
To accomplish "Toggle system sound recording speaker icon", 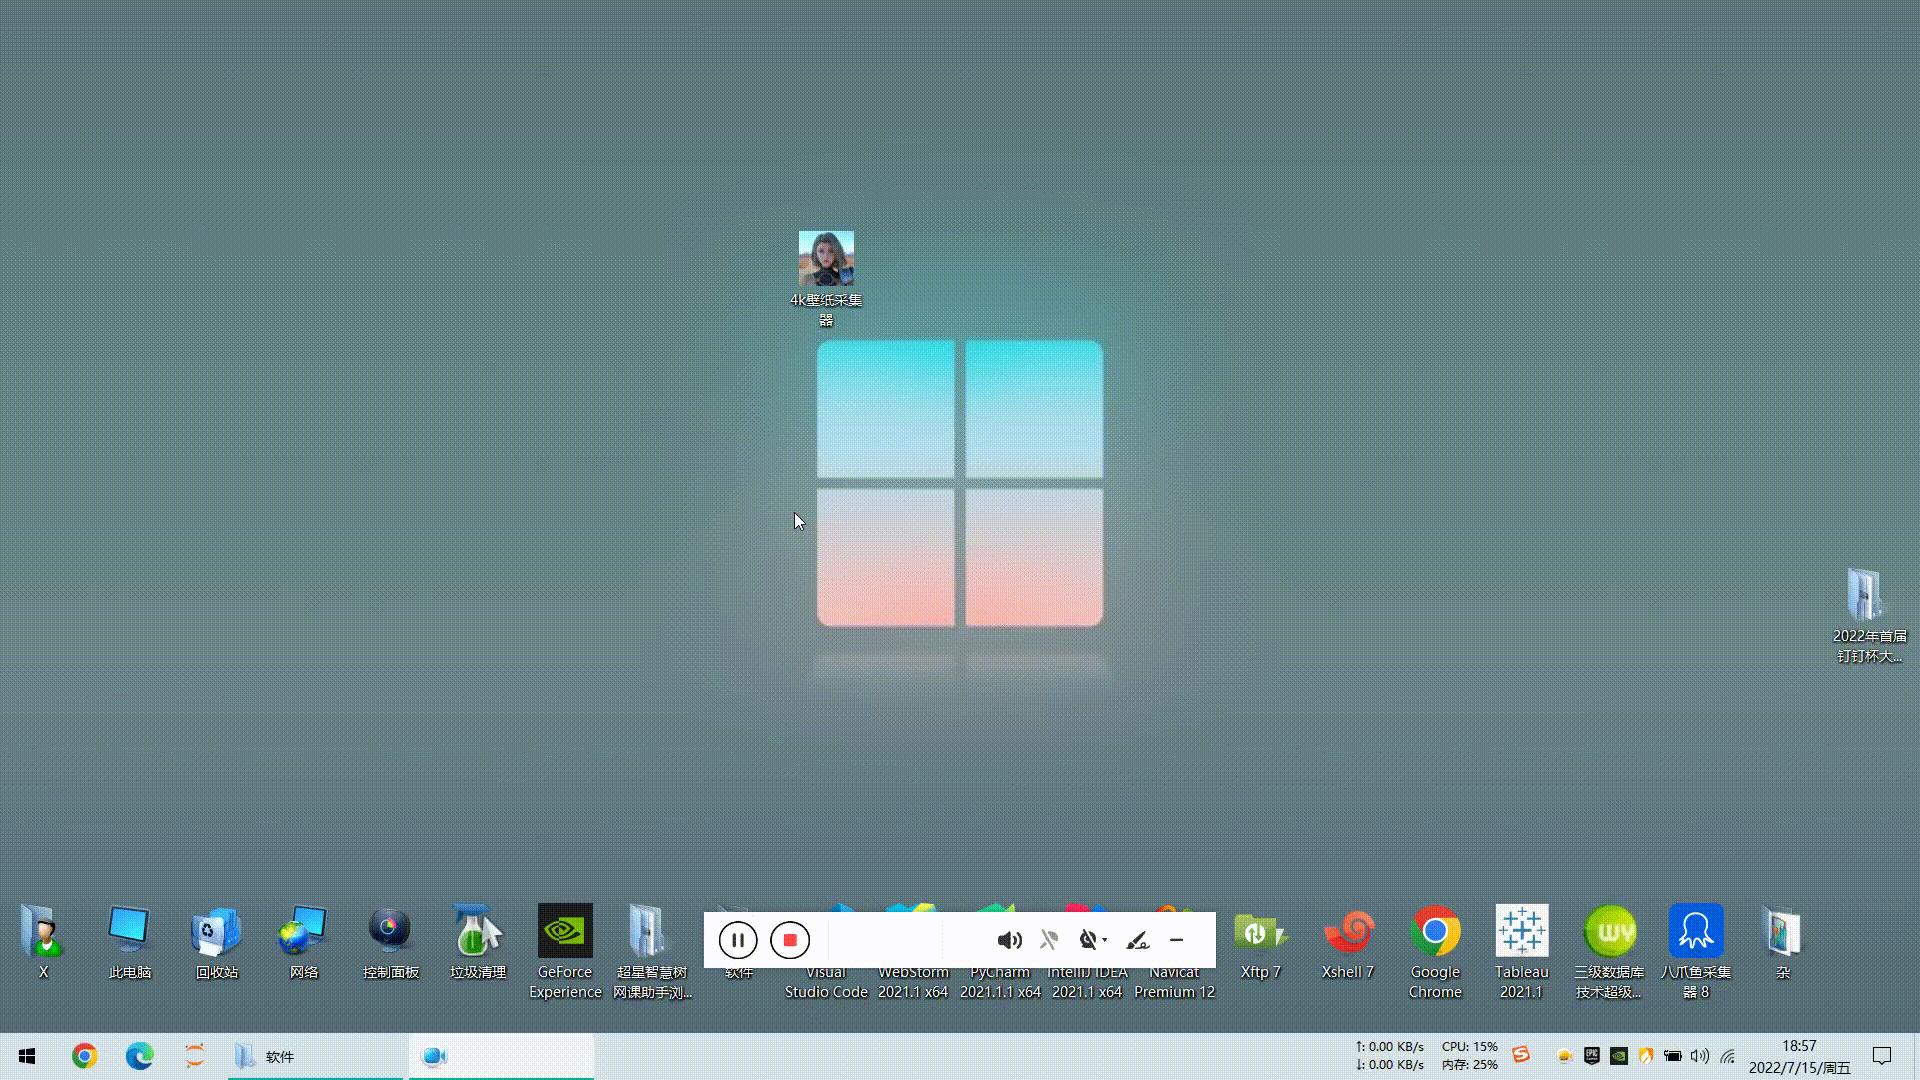I will coord(1009,940).
